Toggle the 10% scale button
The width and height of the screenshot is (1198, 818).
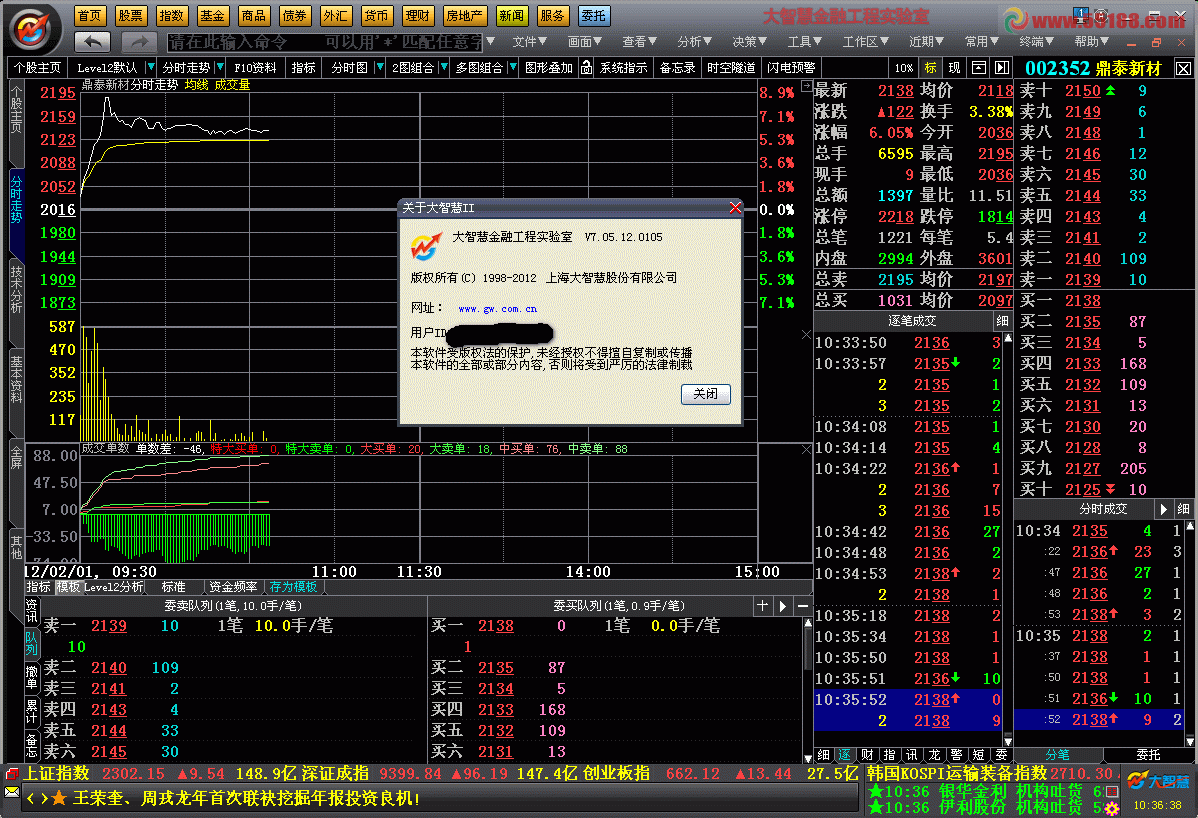coord(904,68)
